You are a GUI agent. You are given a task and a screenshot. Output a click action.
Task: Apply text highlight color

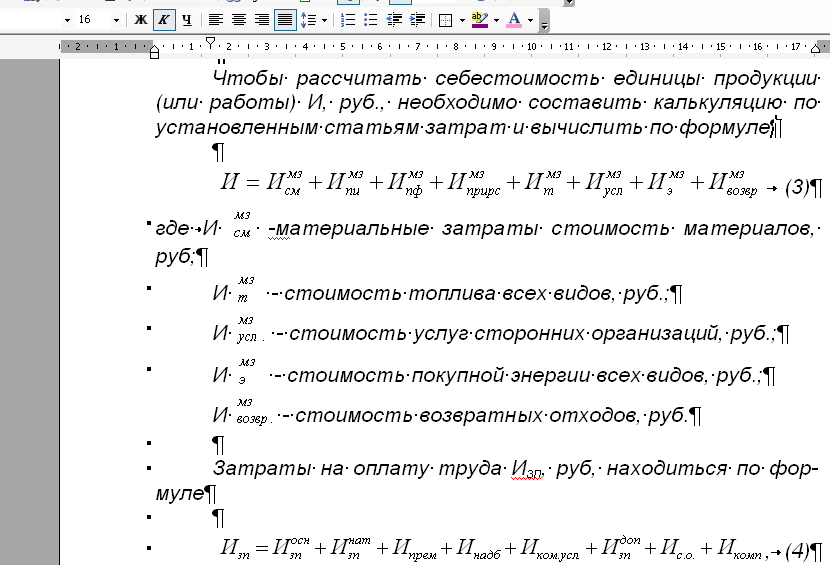coord(480,20)
